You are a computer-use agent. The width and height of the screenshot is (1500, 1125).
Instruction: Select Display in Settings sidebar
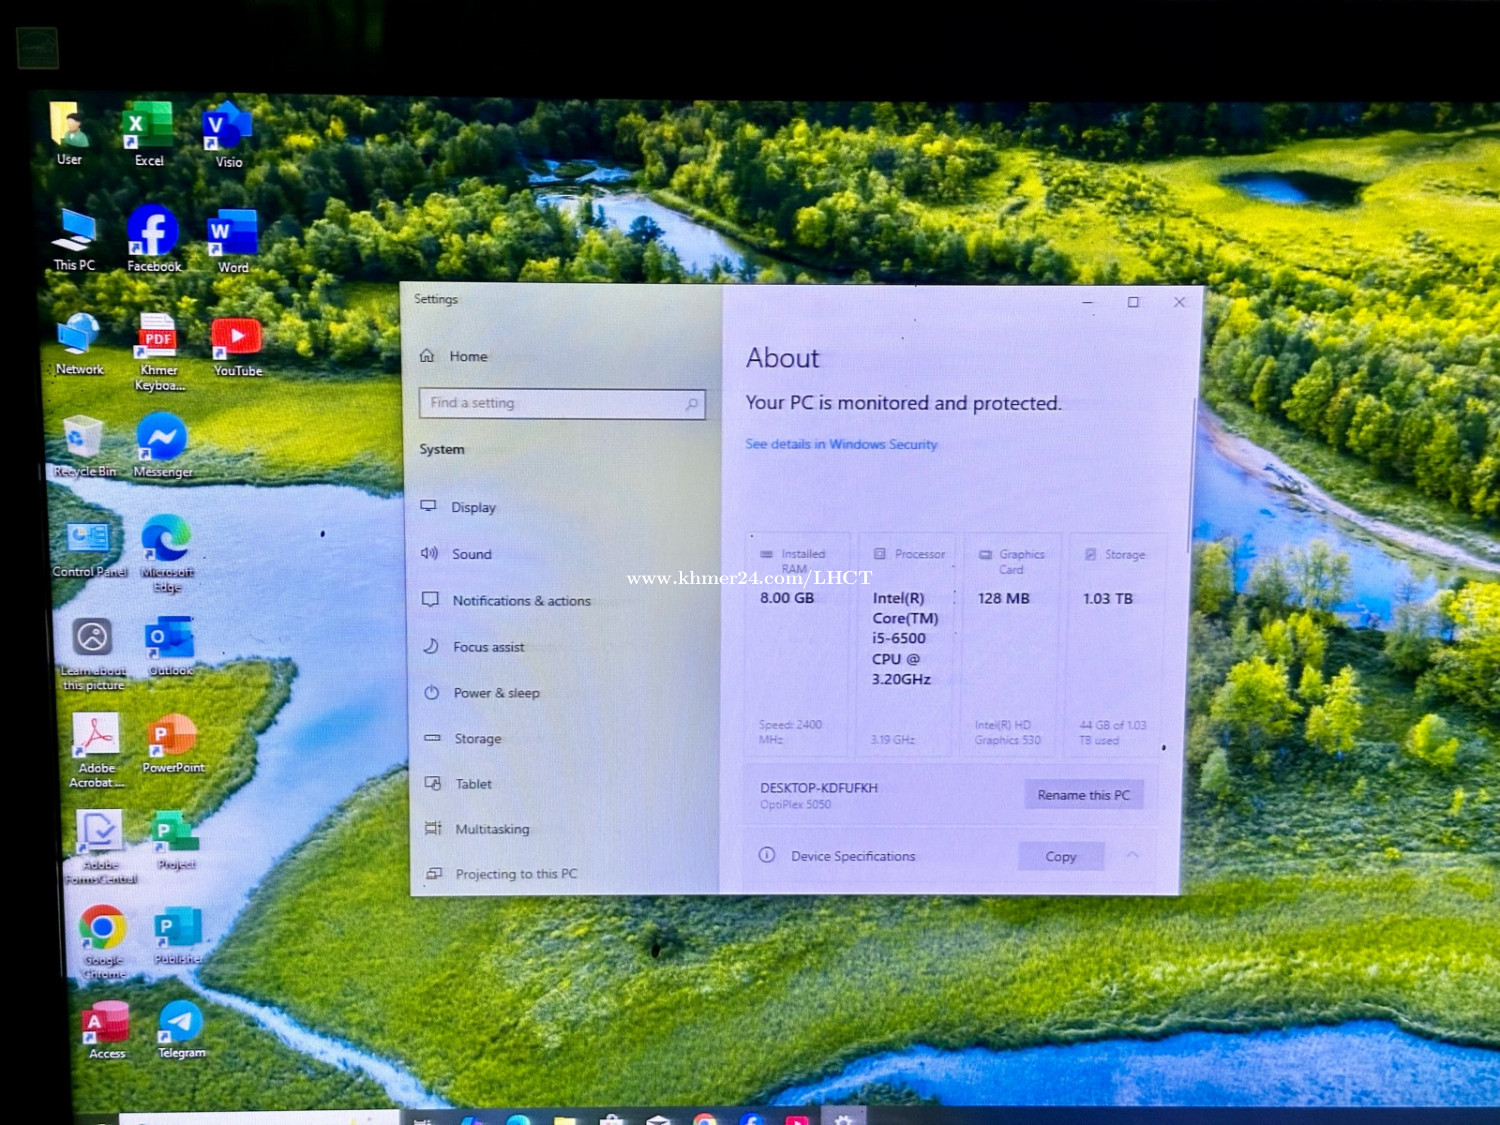point(473,507)
